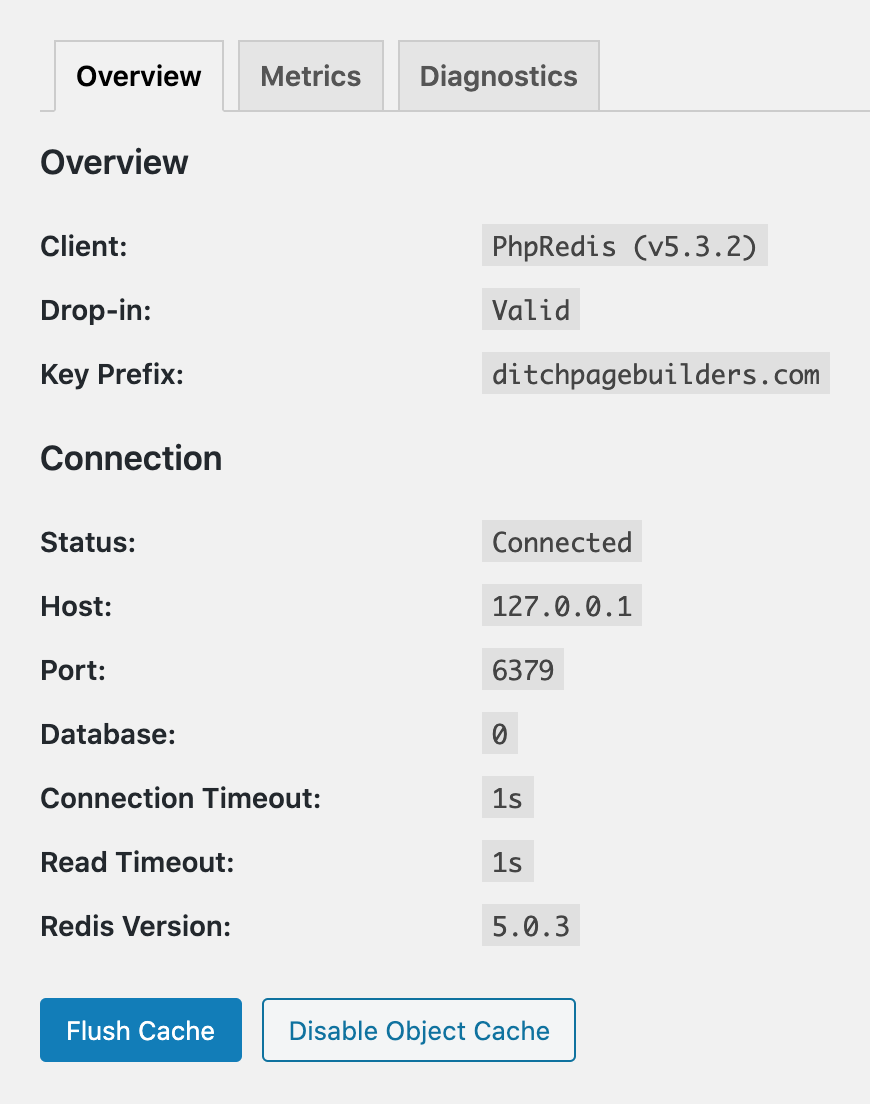Click the port value 6379
The image size is (870, 1104).
523,670
